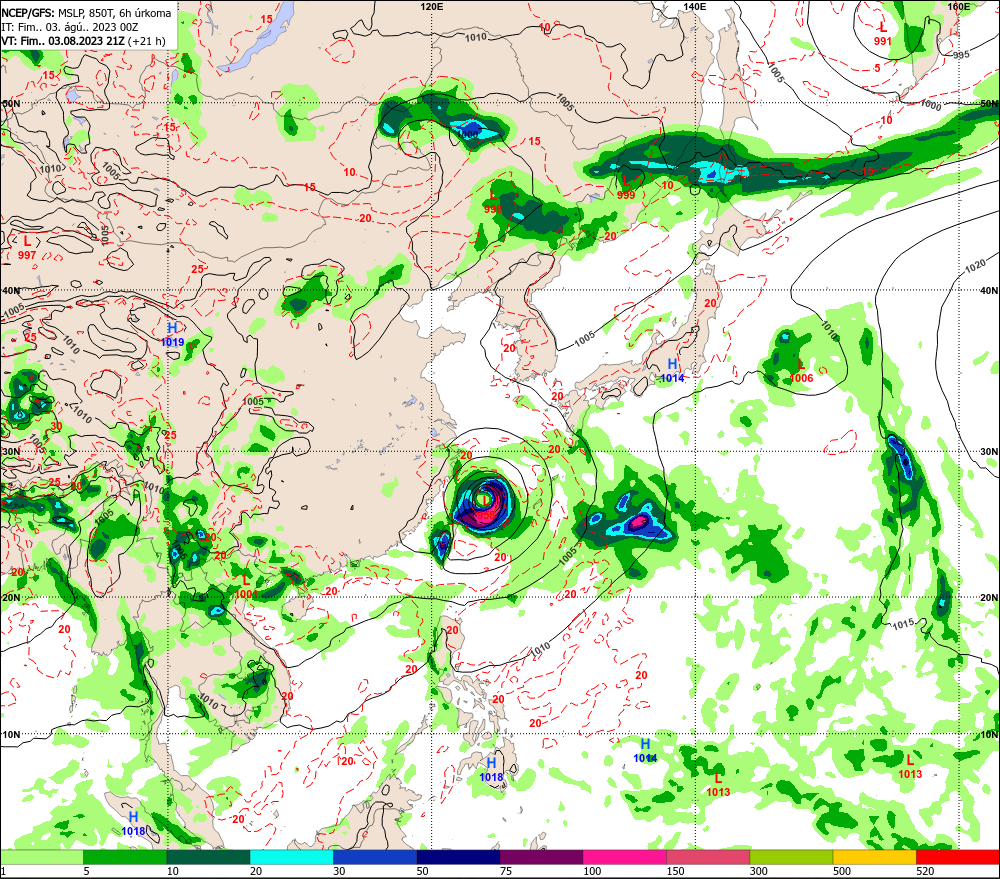
Task: Click the high pressure 'H 1019' marker
Action: click(172, 335)
